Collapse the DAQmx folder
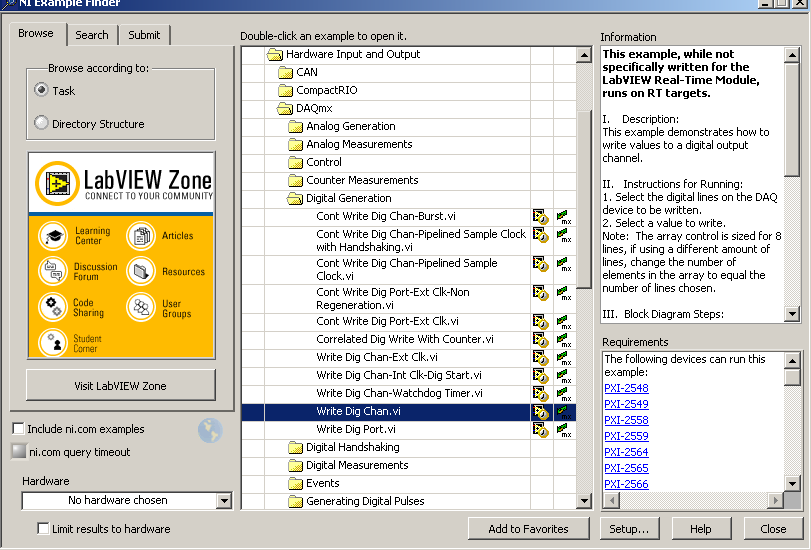The height and width of the screenshot is (550, 811). tap(285, 109)
